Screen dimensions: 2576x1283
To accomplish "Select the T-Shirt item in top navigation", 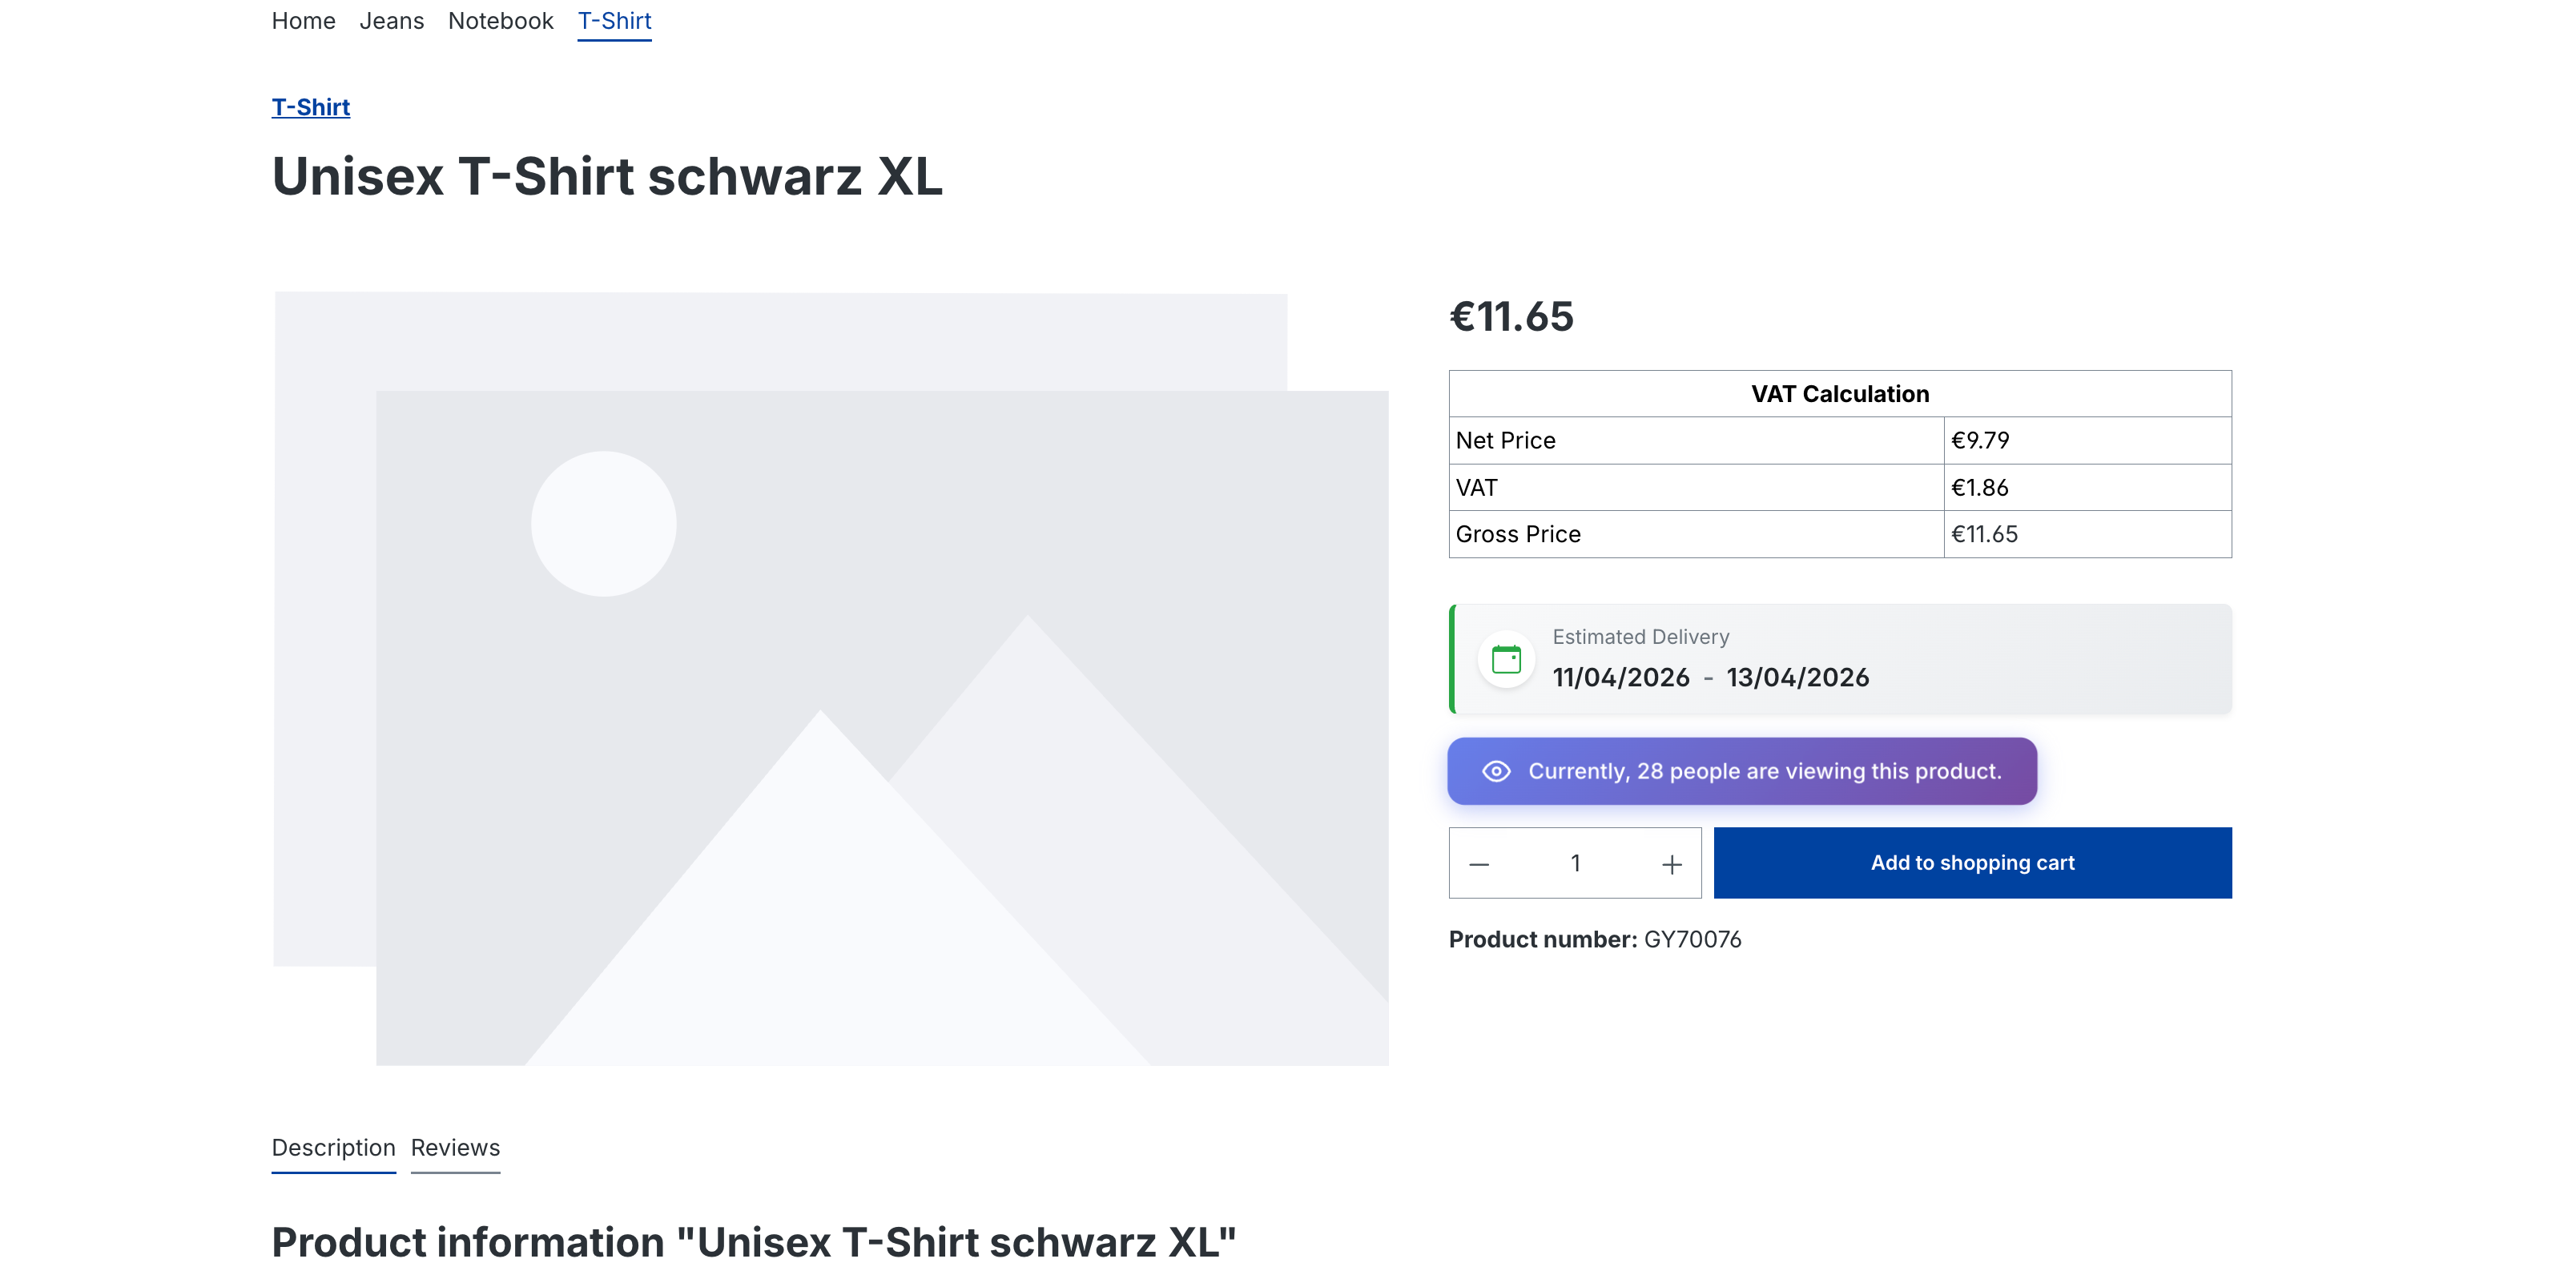I will click(614, 21).
